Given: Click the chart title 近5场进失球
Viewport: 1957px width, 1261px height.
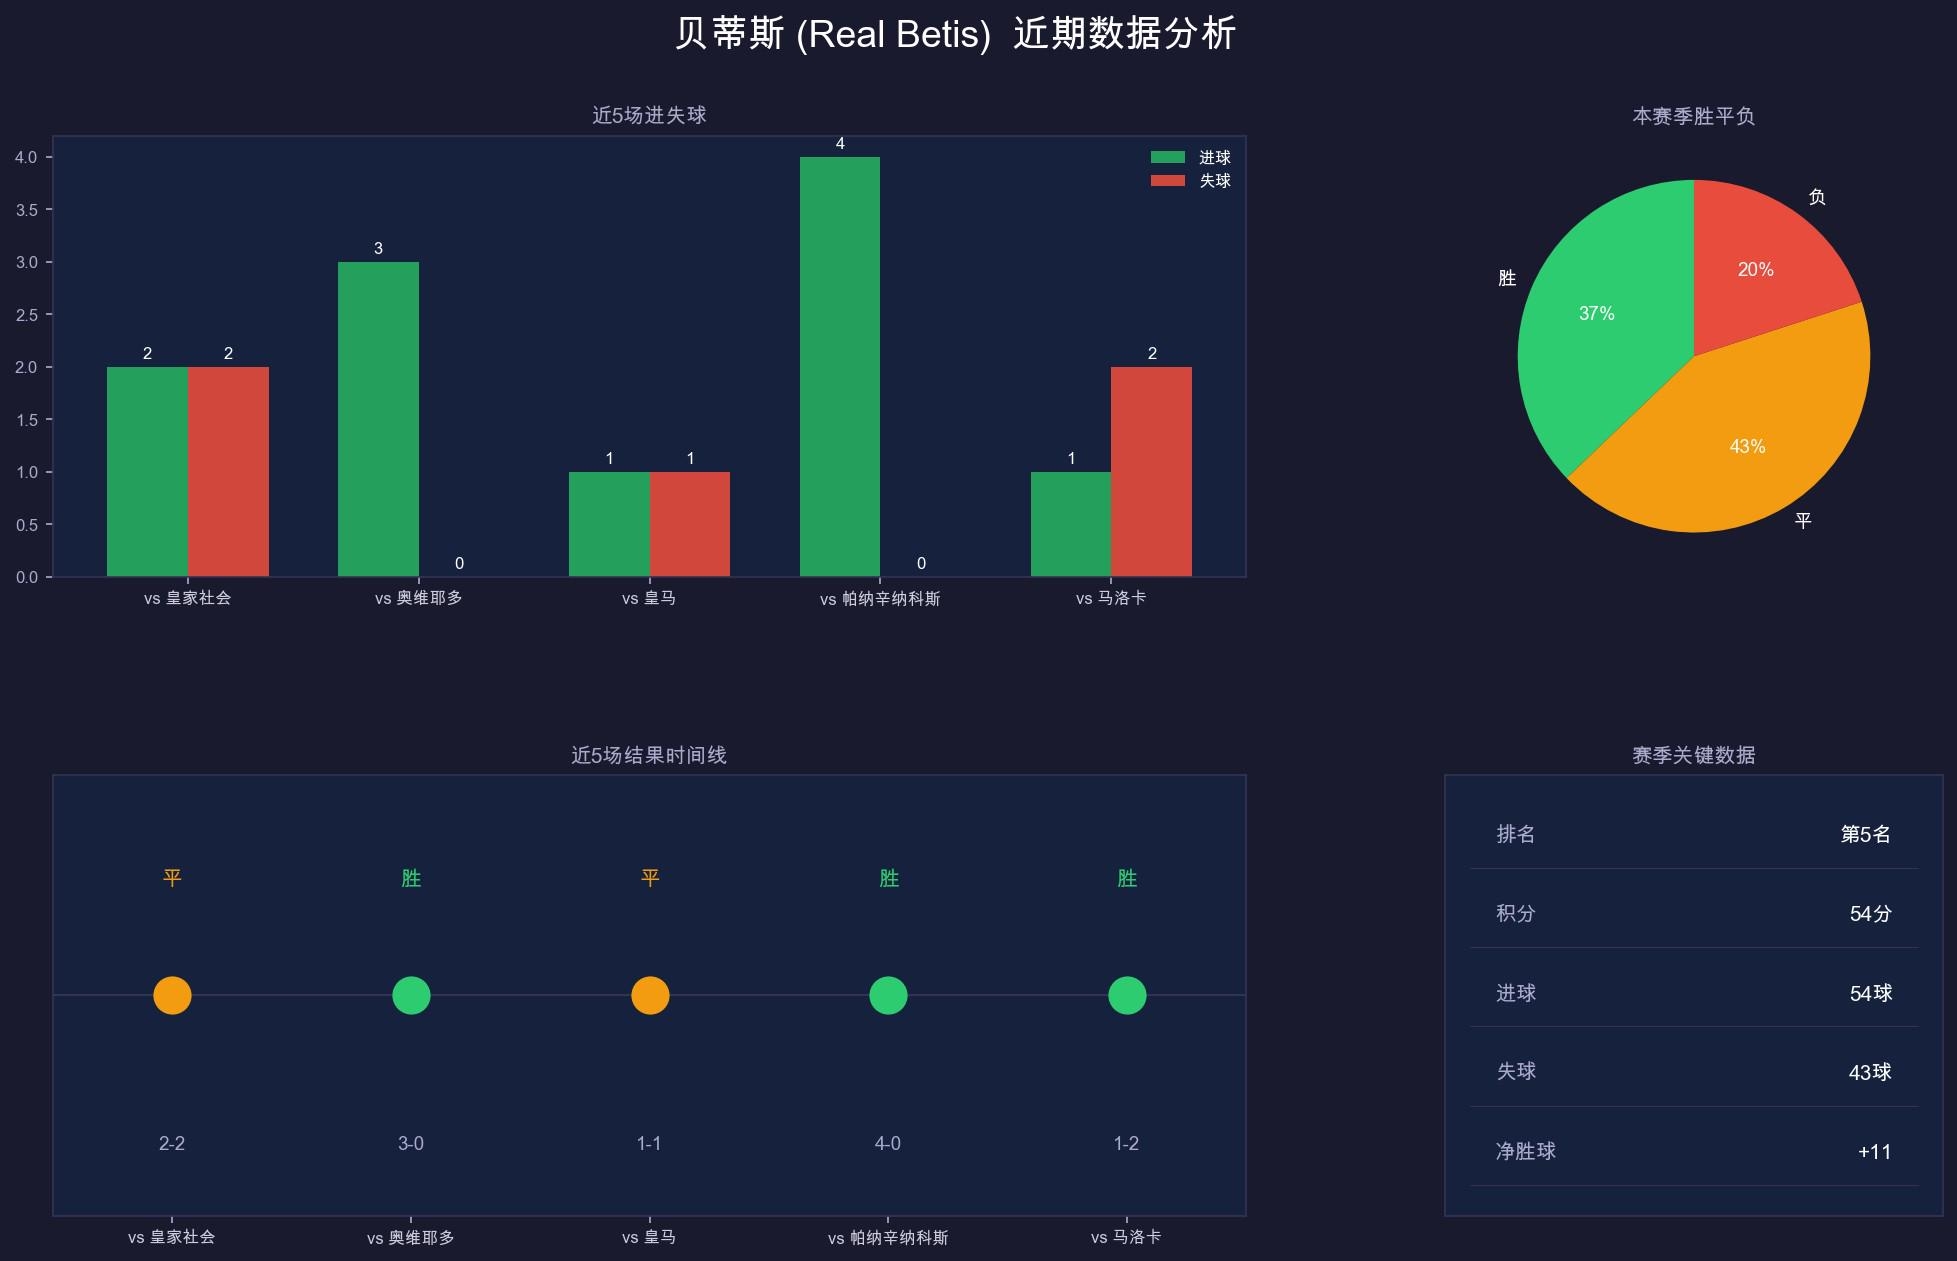Looking at the screenshot, I should 649,115.
